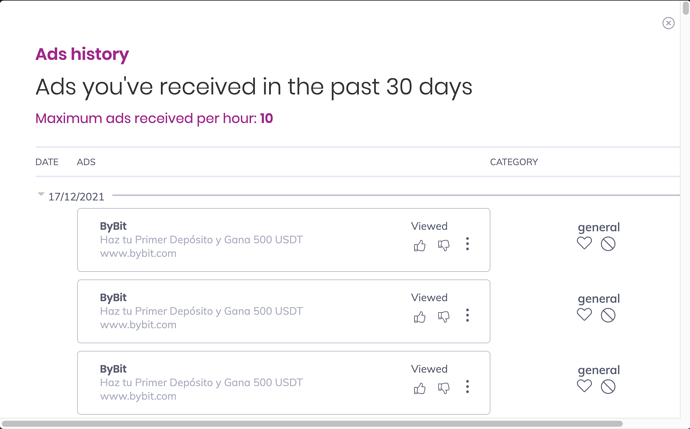Save the first ad's general category with heart

click(x=584, y=243)
